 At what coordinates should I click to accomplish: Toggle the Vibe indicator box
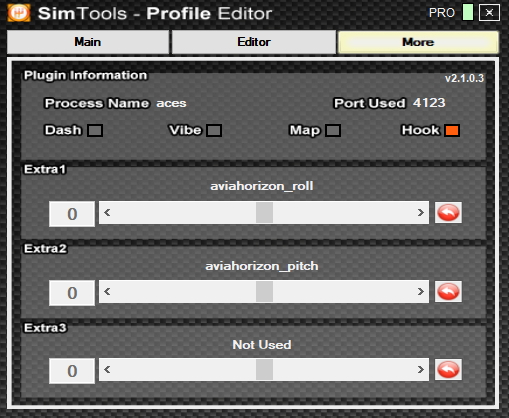pos(214,130)
